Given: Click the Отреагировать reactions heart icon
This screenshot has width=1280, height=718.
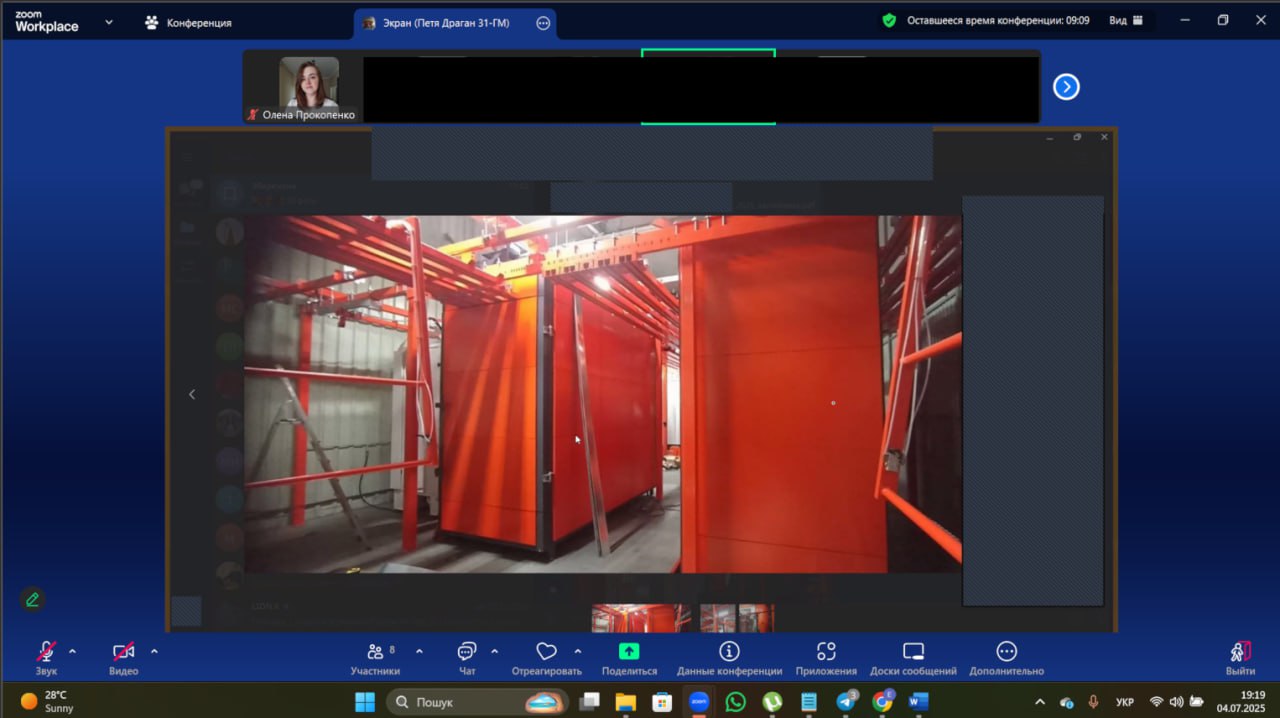Looking at the screenshot, I should click(546, 652).
